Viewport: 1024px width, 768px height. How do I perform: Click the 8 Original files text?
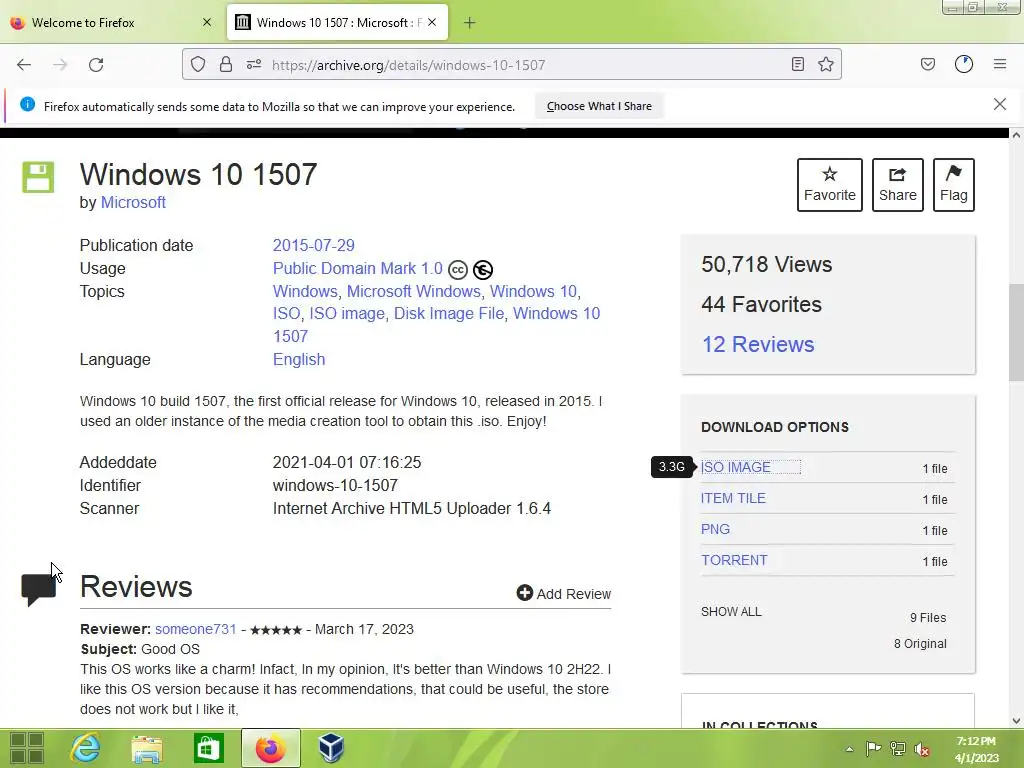coord(920,643)
